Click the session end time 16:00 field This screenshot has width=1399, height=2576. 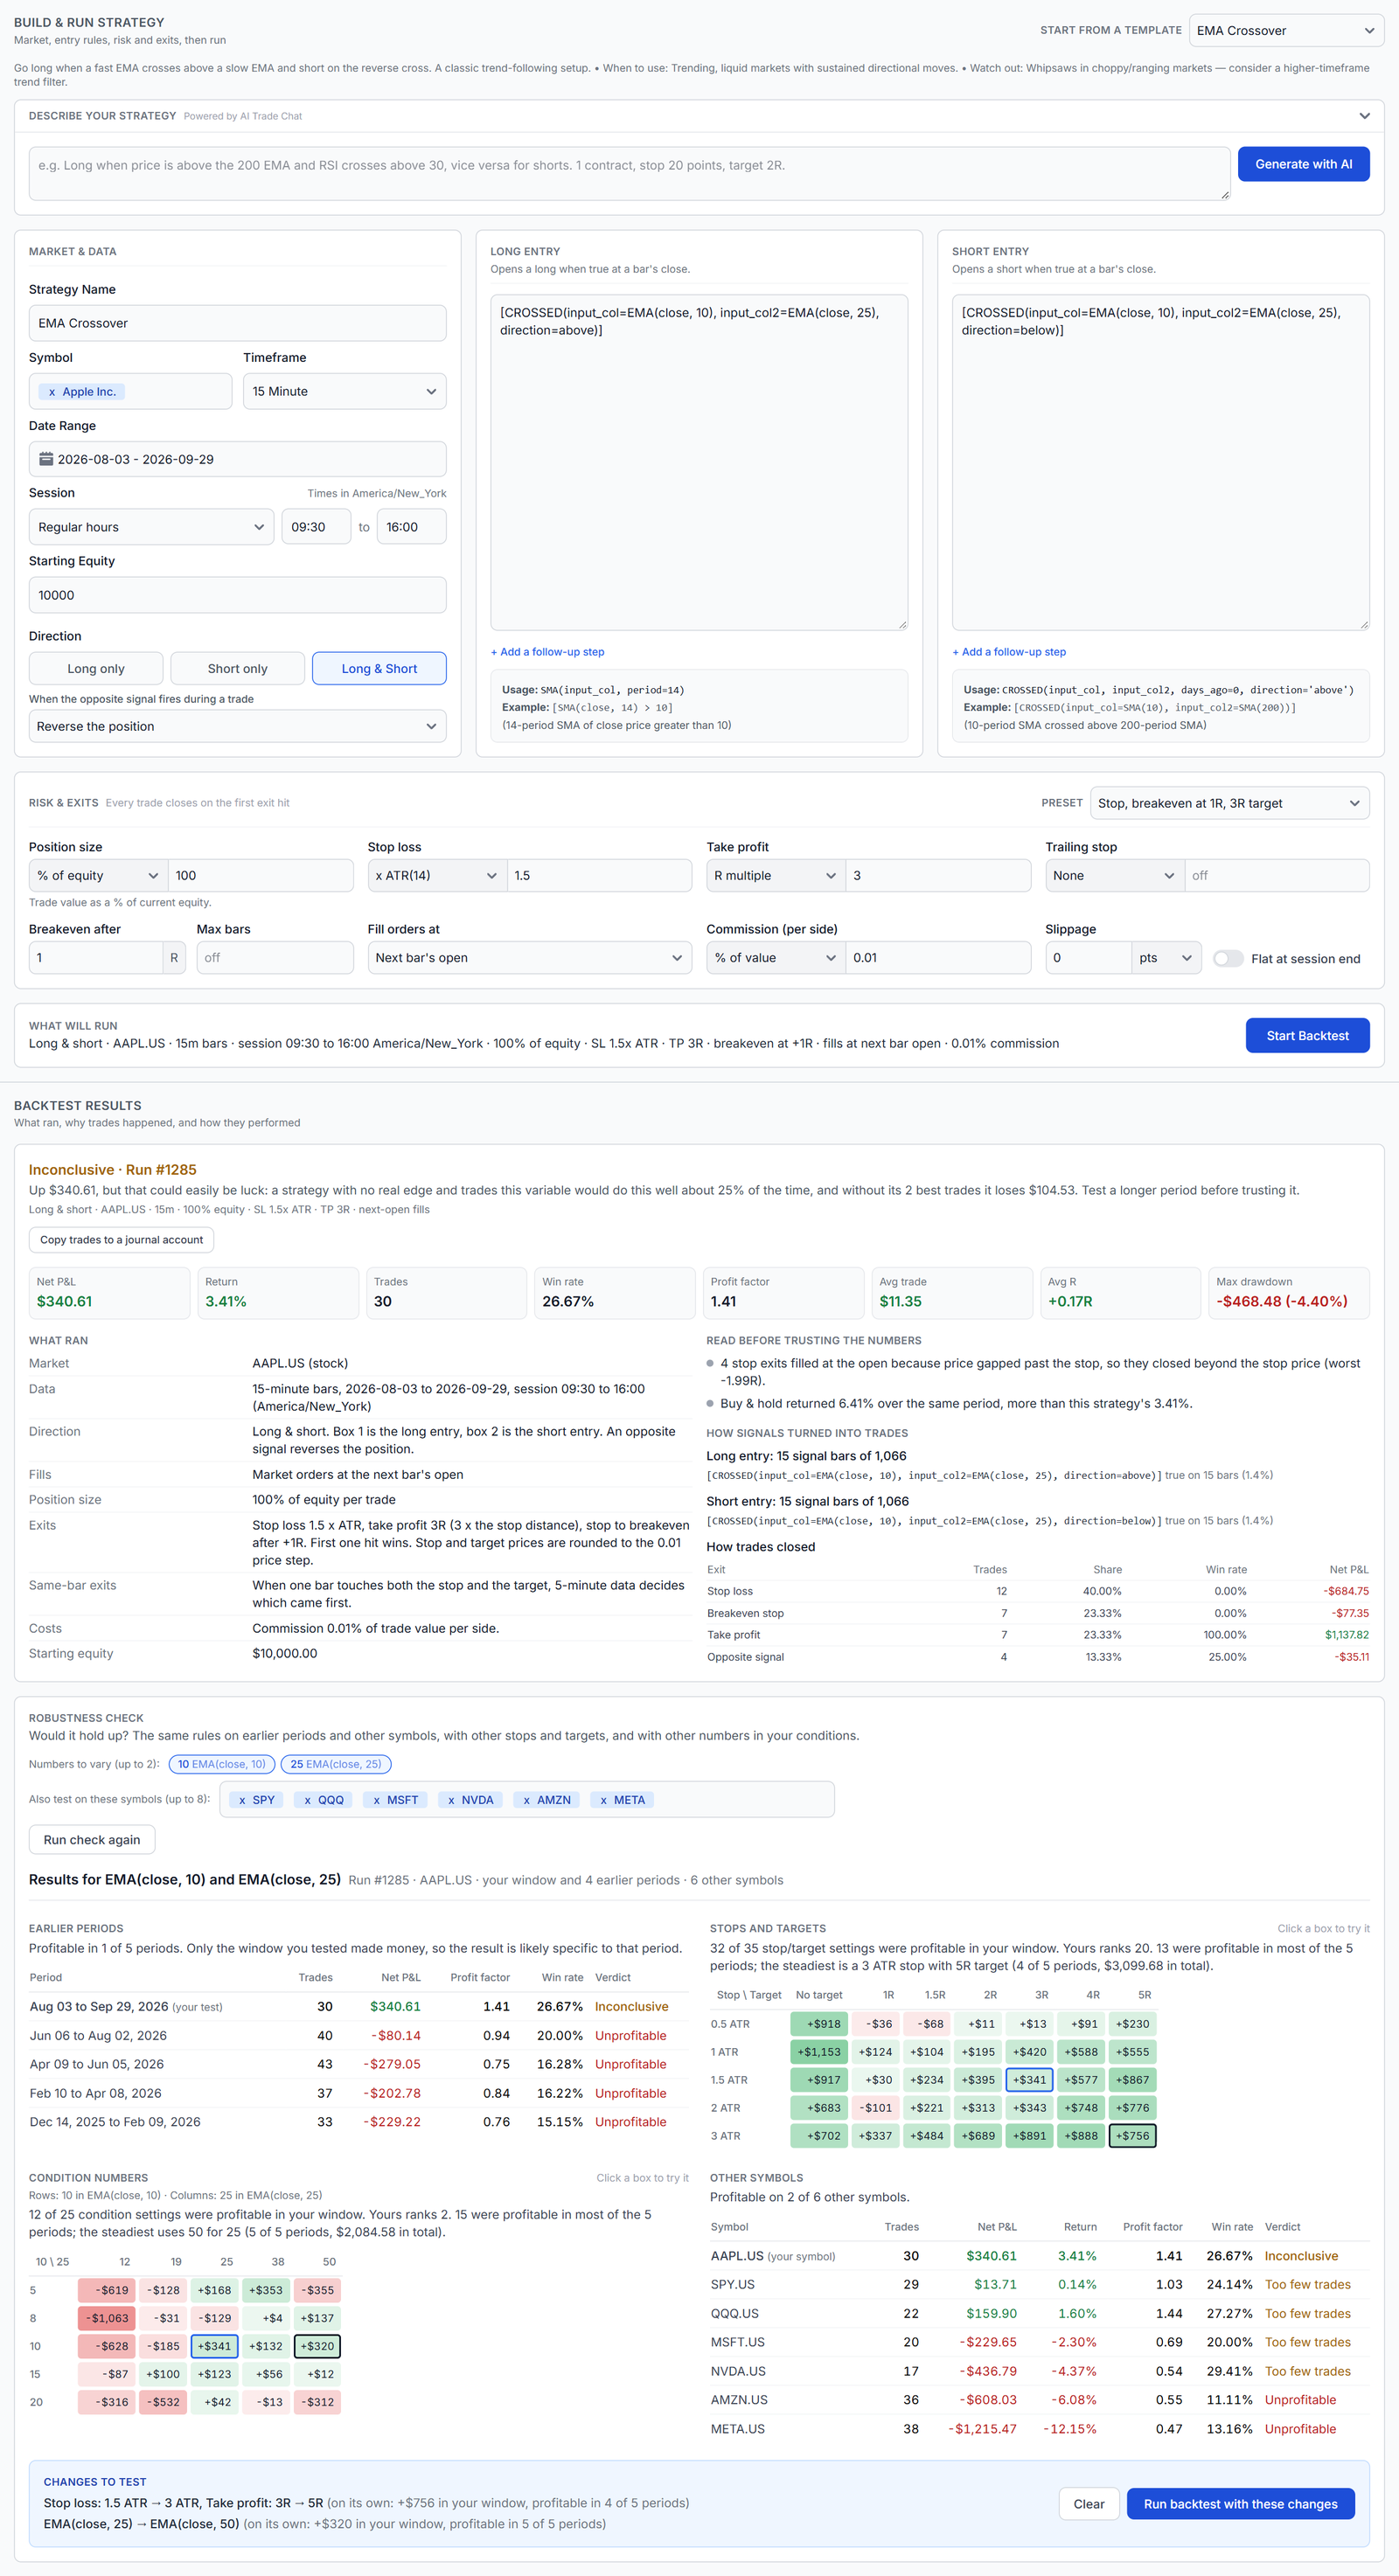point(411,527)
